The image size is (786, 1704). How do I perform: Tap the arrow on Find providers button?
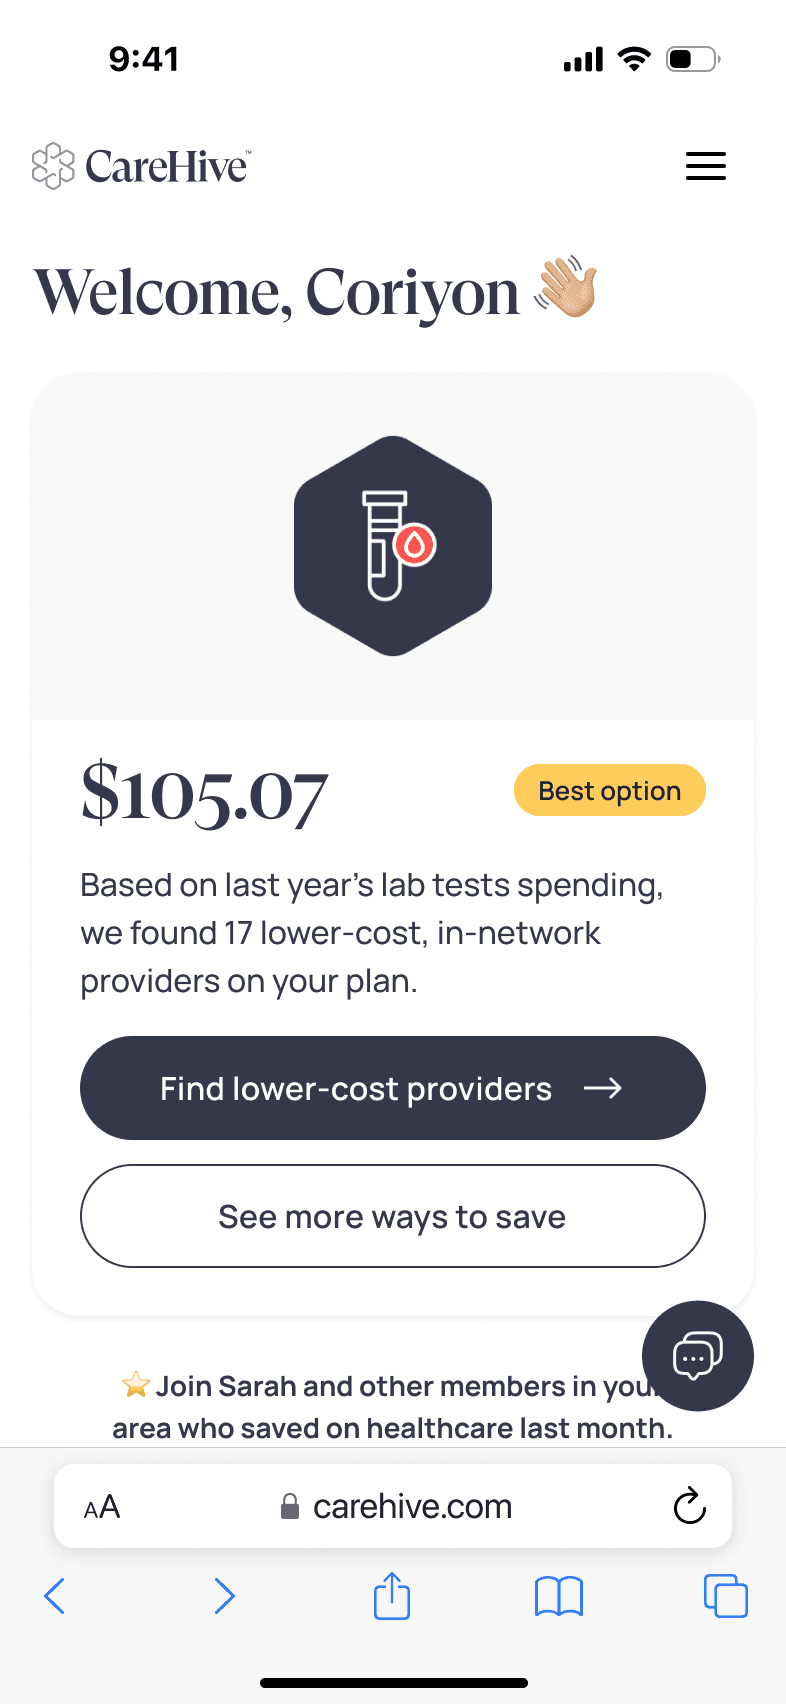click(x=603, y=1088)
